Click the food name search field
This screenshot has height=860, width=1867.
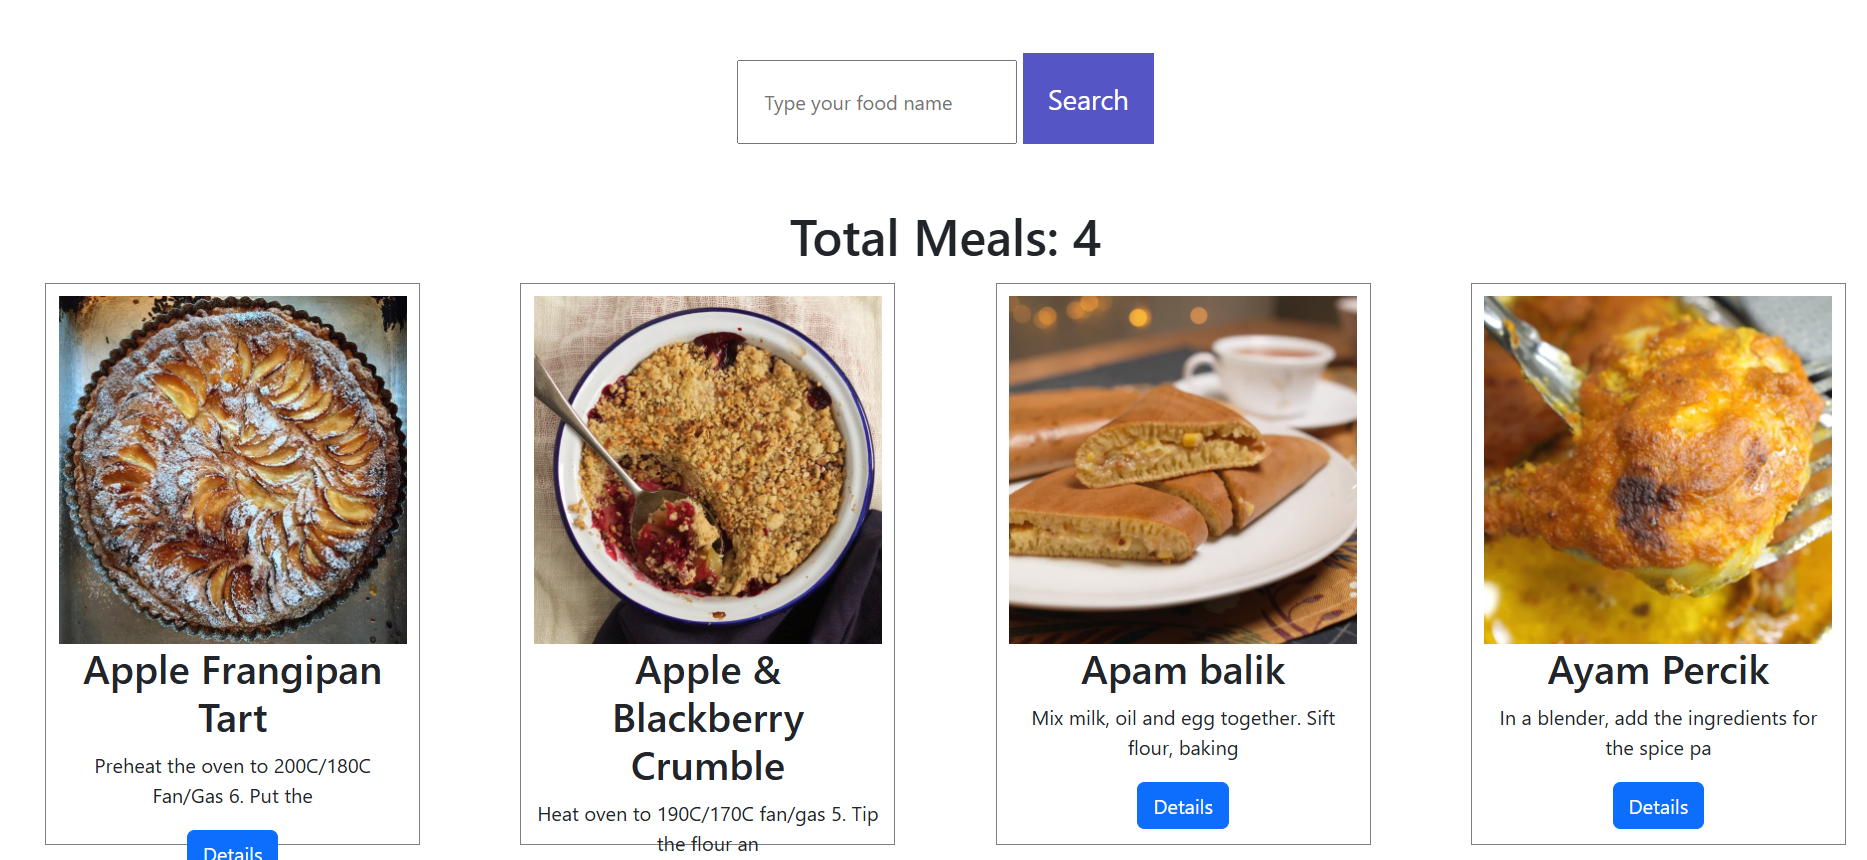coord(876,102)
